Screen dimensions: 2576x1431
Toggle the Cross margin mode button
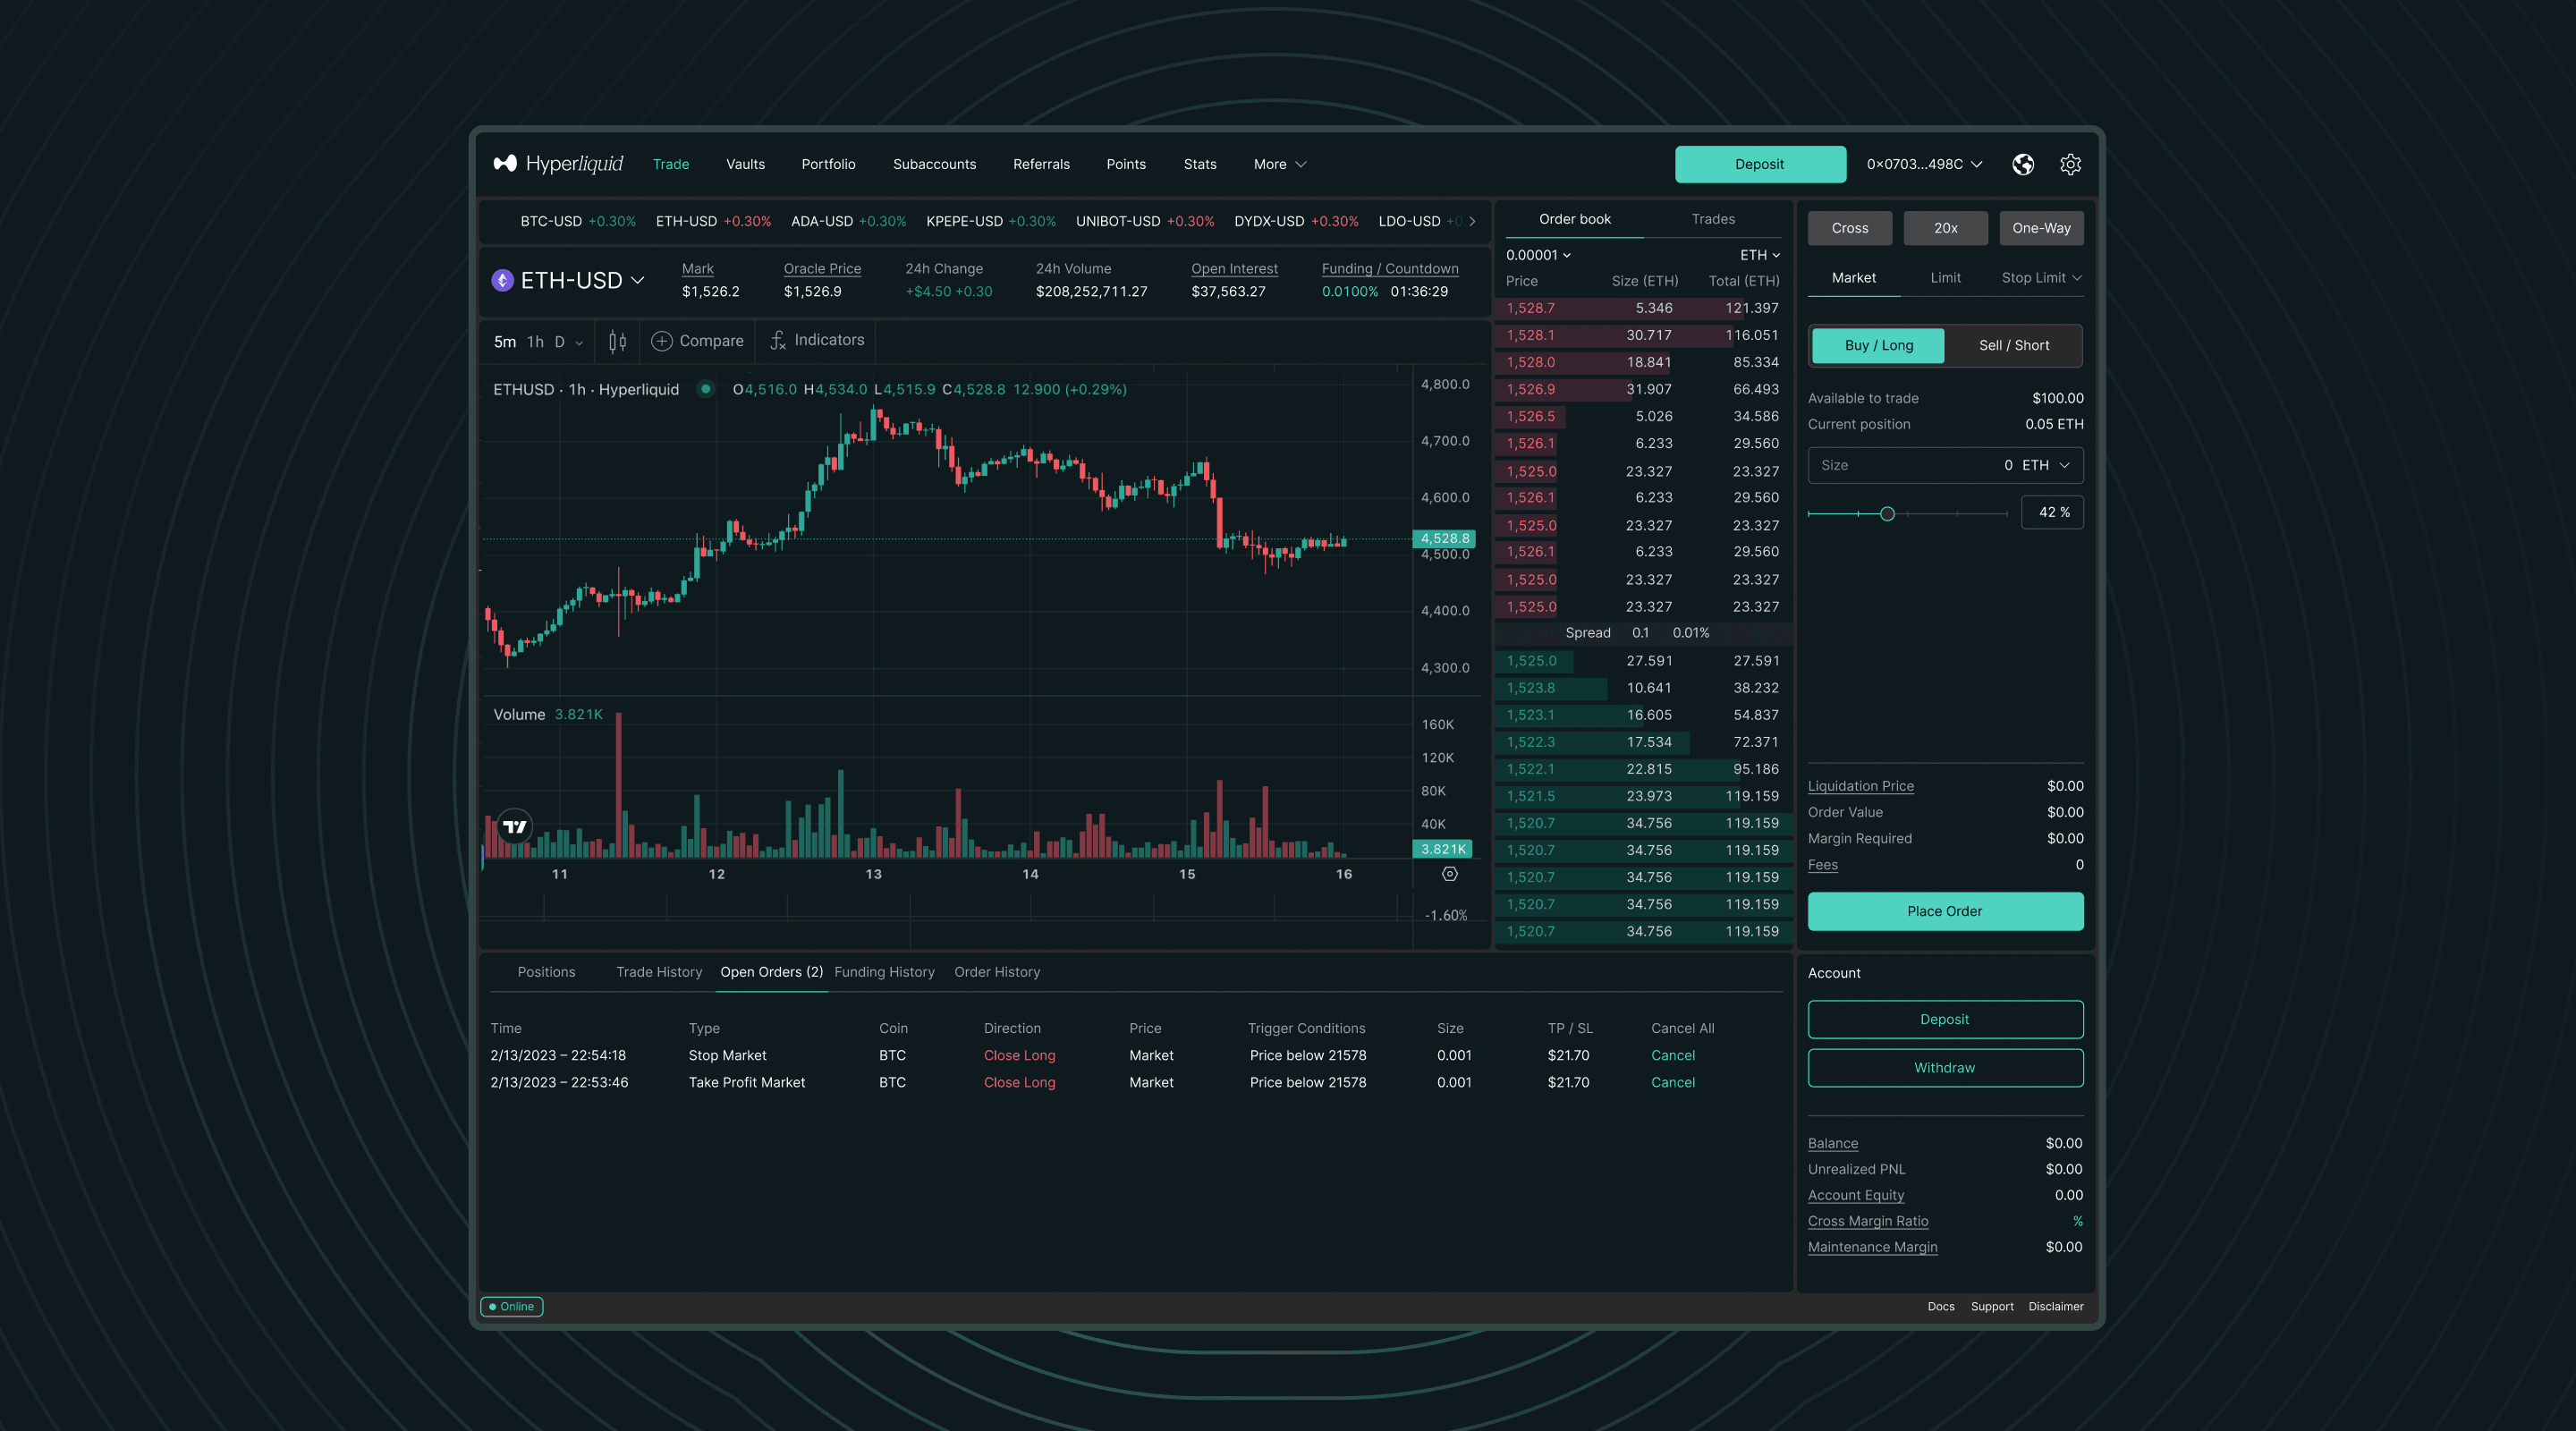tap(1849, 228)
